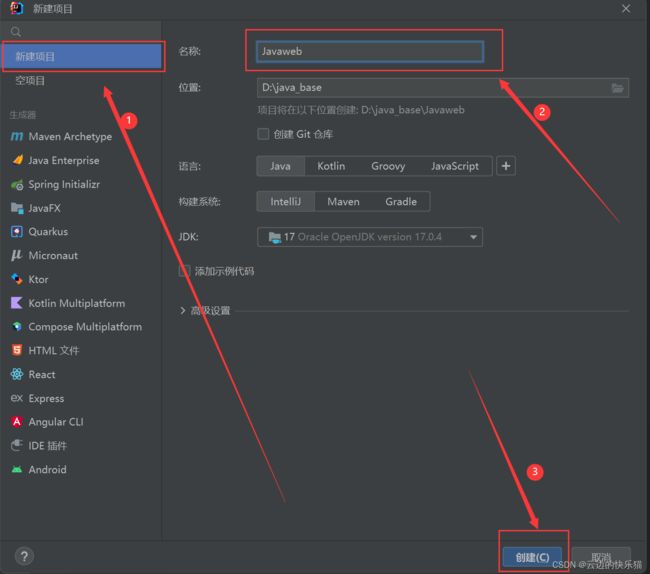Select the JavaFX label
This screenshot has height=574, width=650.
coord(44,208)
